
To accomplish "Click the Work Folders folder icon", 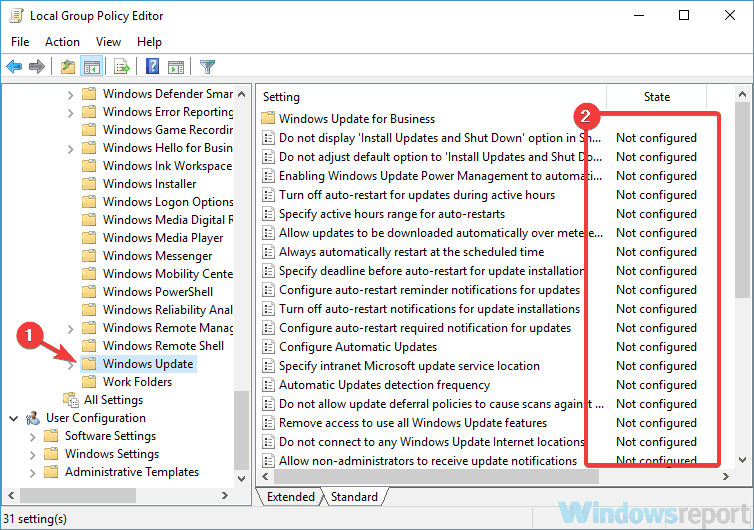I will [x=89, y=382].
